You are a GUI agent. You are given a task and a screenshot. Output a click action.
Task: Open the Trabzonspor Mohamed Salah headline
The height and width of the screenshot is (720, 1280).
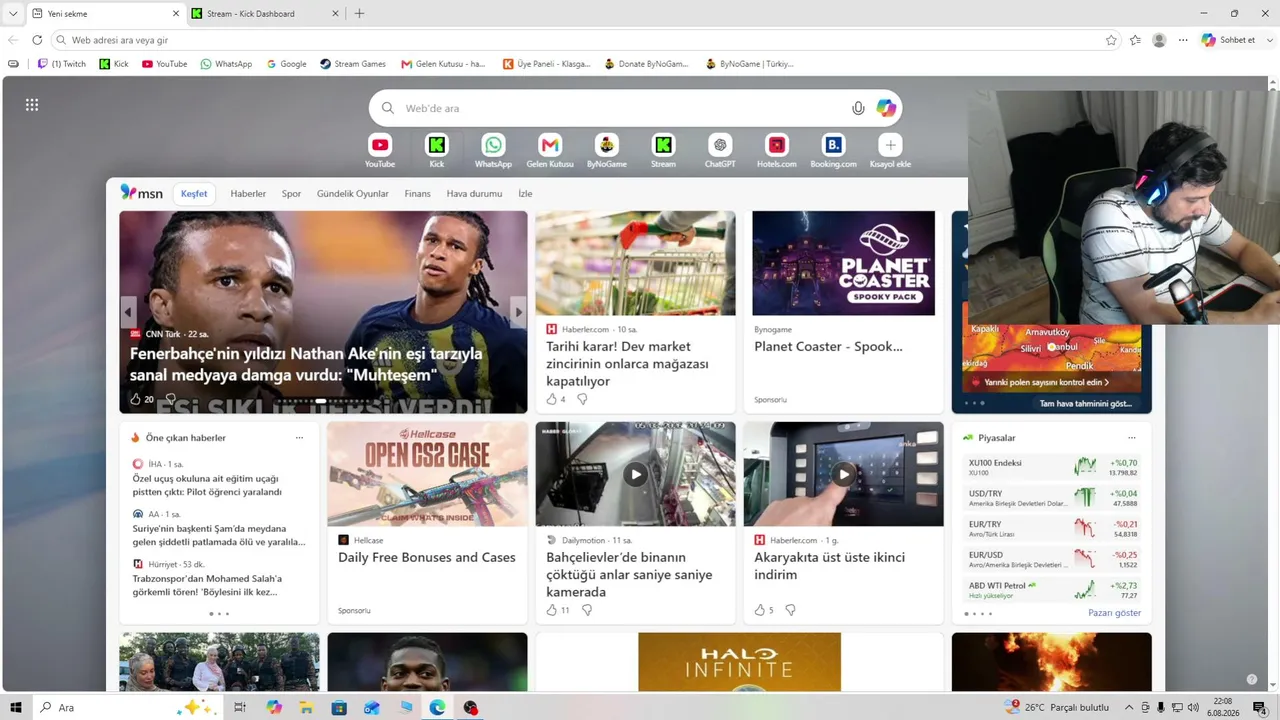click(208, 585)
